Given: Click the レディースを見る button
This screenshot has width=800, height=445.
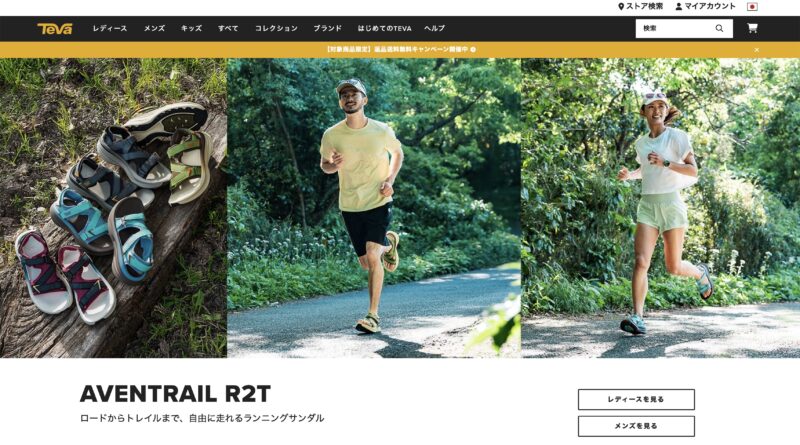Looking at the screenshot, I should [x=636, y=400].
